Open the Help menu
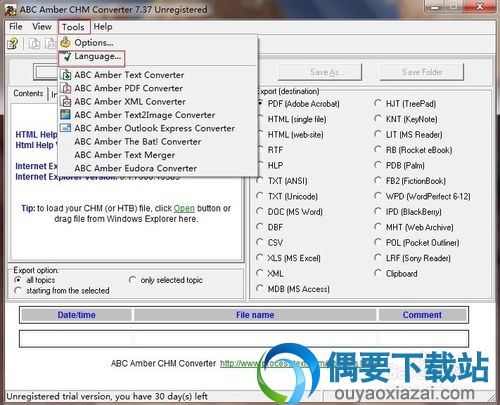The width and height of the screenshot is (500, 405). click(103, 27)
